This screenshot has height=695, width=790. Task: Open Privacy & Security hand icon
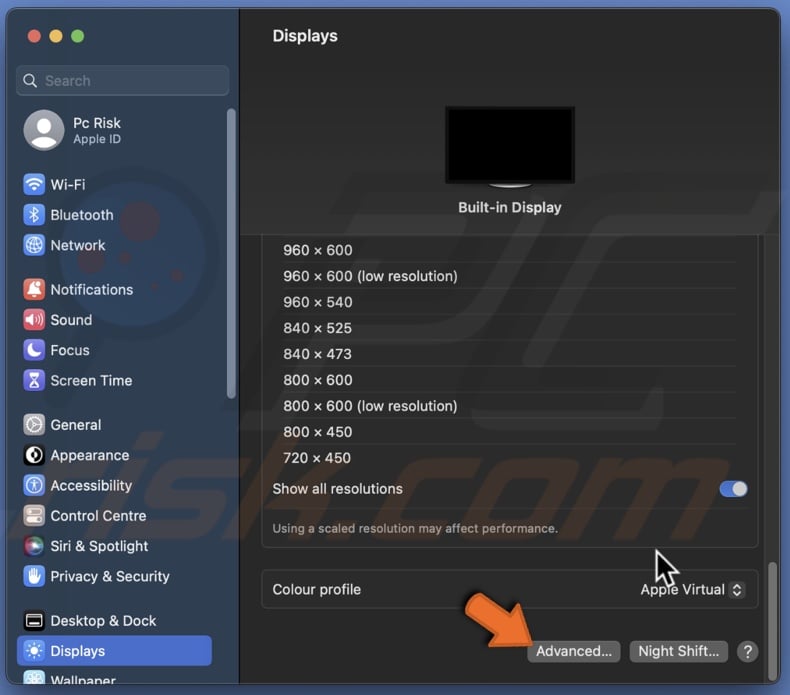34,576
